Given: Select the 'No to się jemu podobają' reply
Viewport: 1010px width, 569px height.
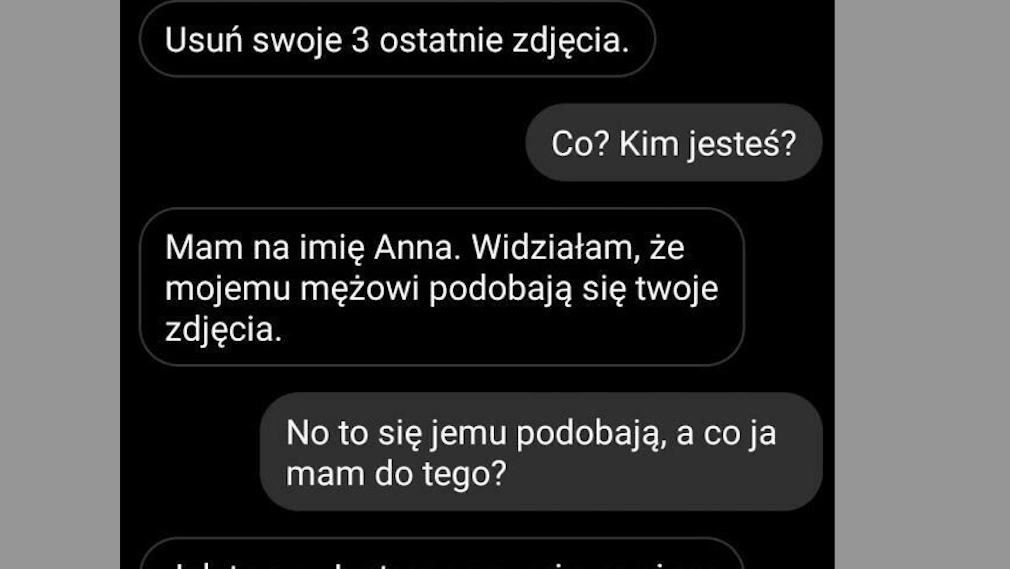Looking at the screenshot, I should 541,452.
